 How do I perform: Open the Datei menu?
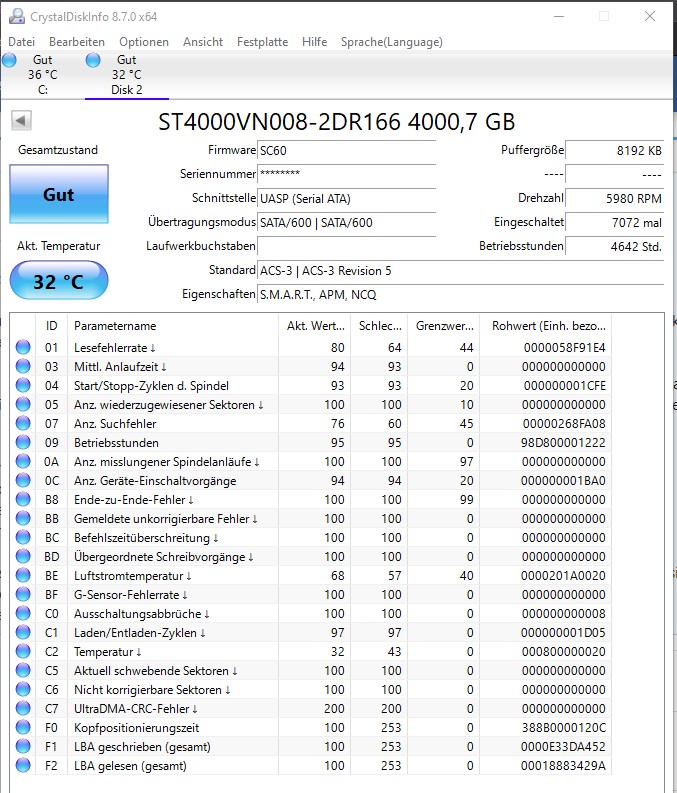point(21,42)
